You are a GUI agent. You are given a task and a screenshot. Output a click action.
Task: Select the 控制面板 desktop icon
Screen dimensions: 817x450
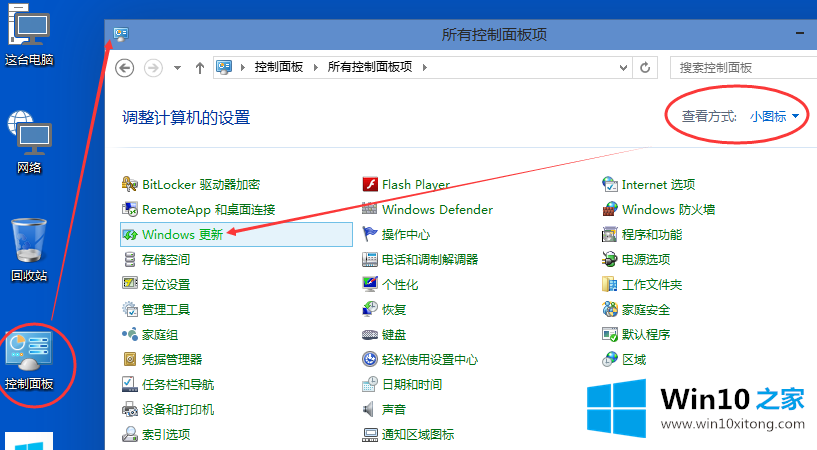click(x=29, y=360)
